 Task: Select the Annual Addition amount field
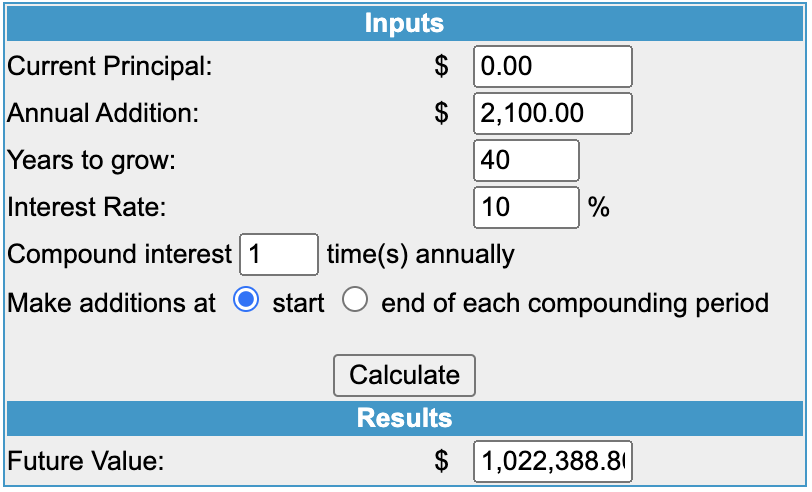pyautogui.click(x=553, y=113)
